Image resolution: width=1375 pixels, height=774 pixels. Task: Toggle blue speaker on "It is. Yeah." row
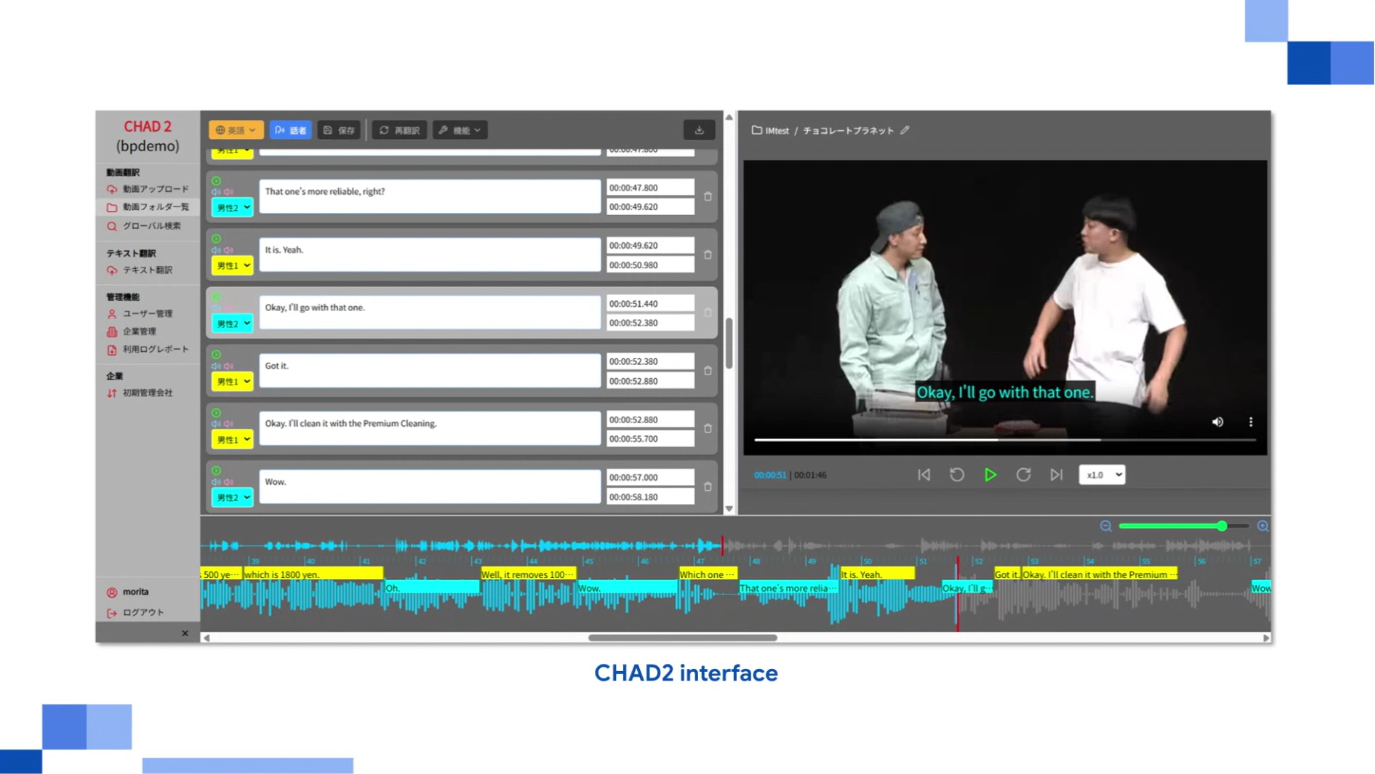coord(216,250)
